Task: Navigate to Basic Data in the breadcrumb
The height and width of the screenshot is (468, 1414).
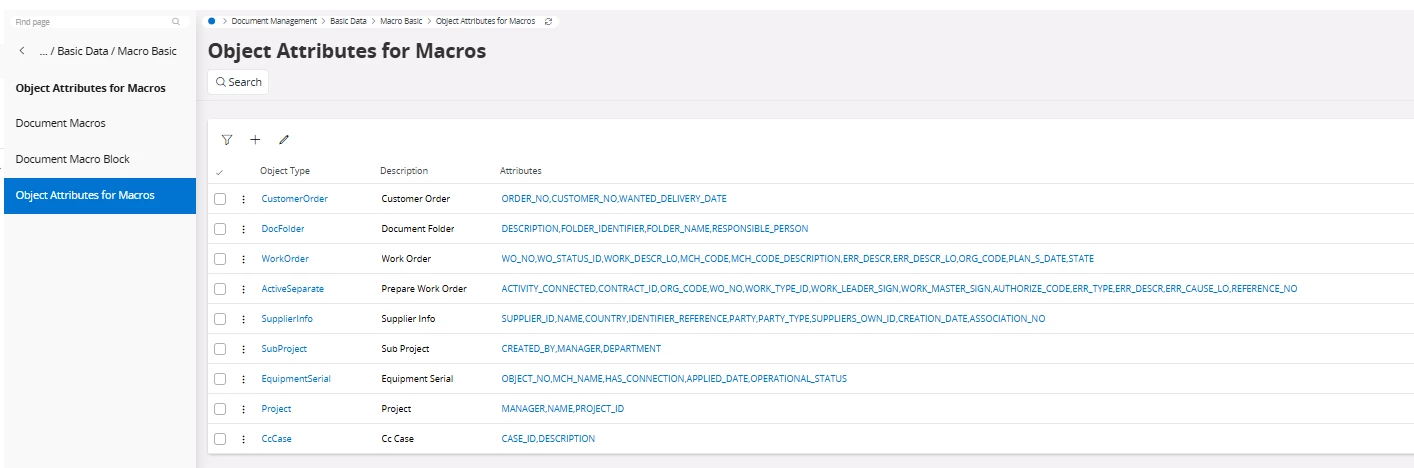Action: tap(350, 21)
